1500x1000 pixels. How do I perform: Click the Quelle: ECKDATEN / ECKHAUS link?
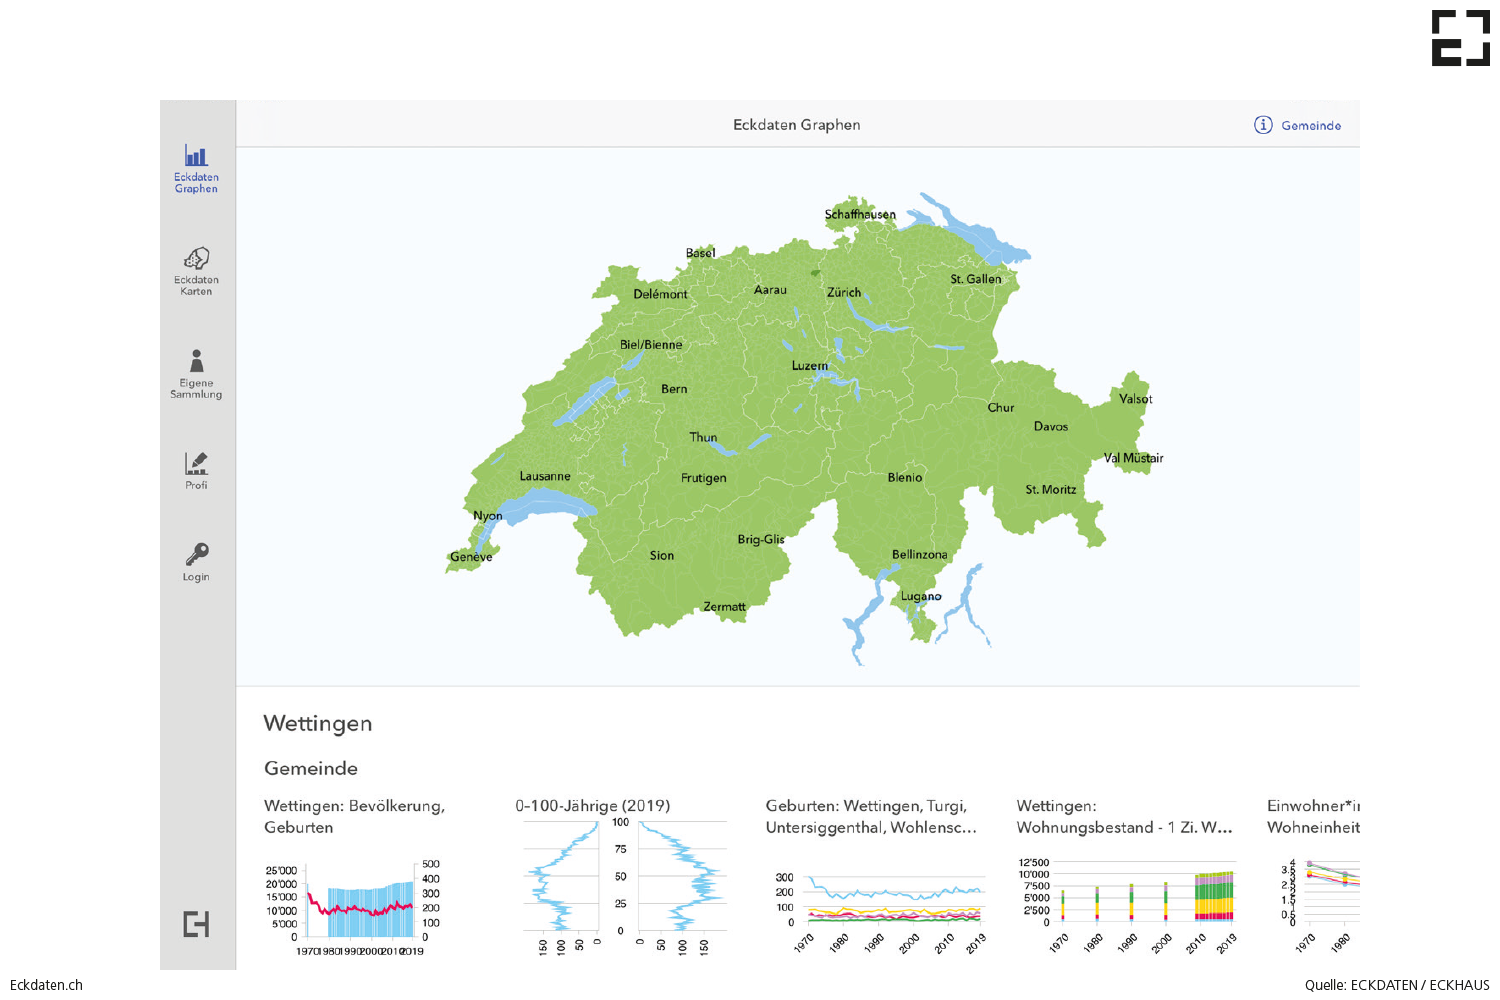1396,985
